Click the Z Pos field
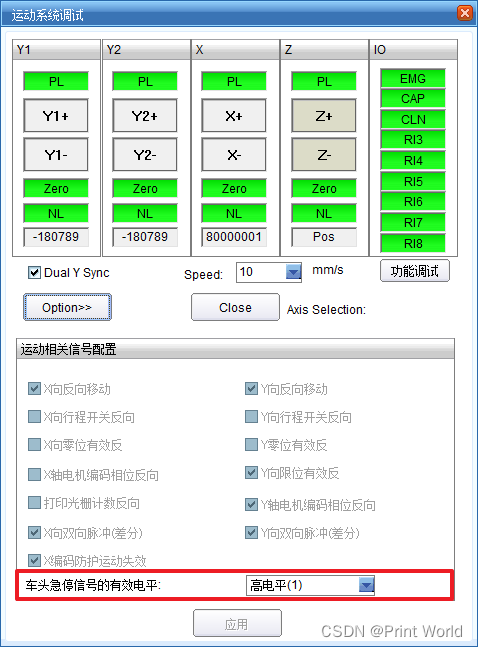 click(x=324, y=237)
